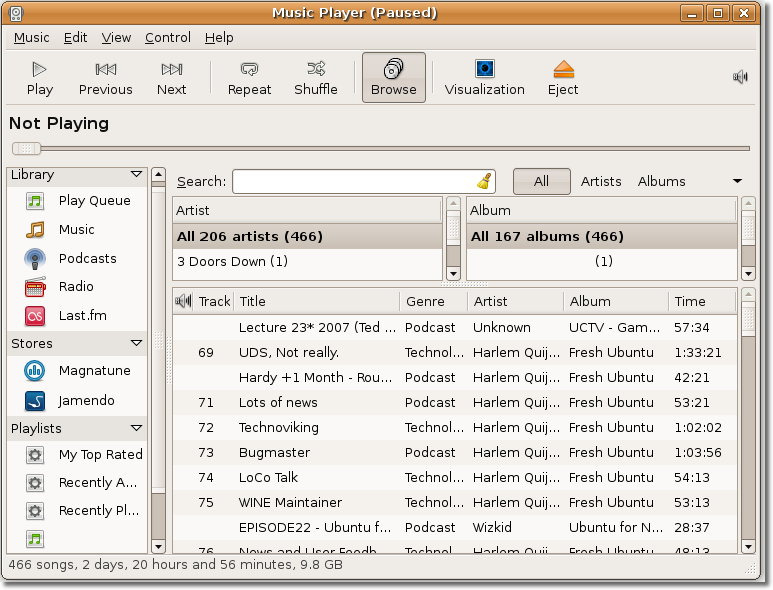
Task: Select All 167 albums row
Action: 601,236
